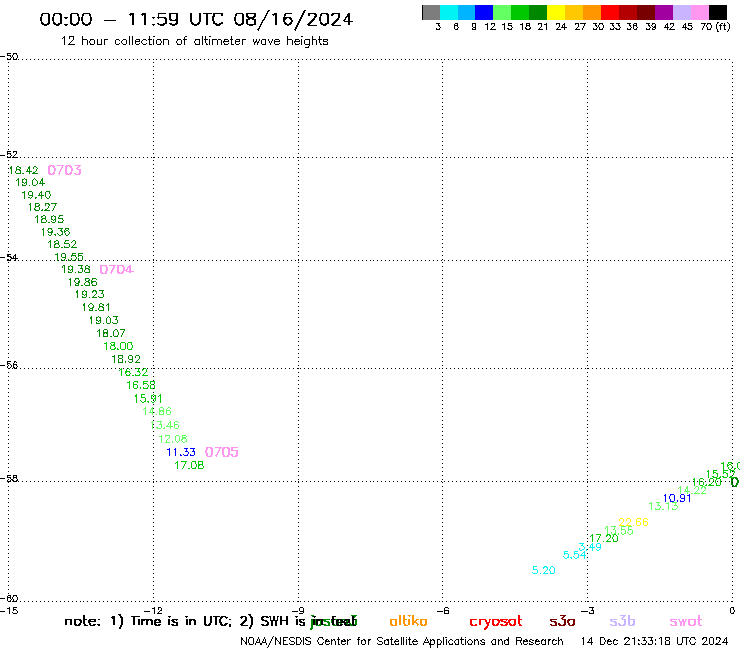Click the value 19.23
This screenshot has height=650, width=740.
tap(90, 295)
